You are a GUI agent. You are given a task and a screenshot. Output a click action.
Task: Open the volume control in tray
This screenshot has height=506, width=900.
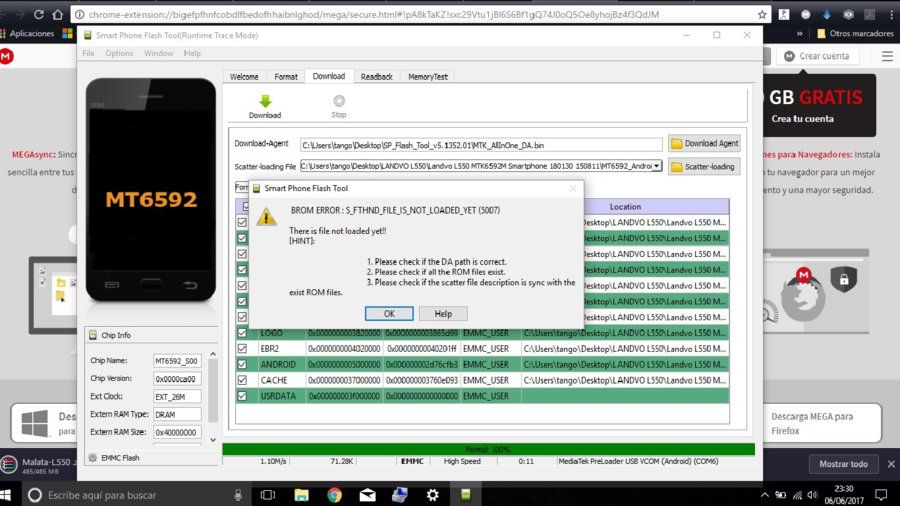pos(812,495)
